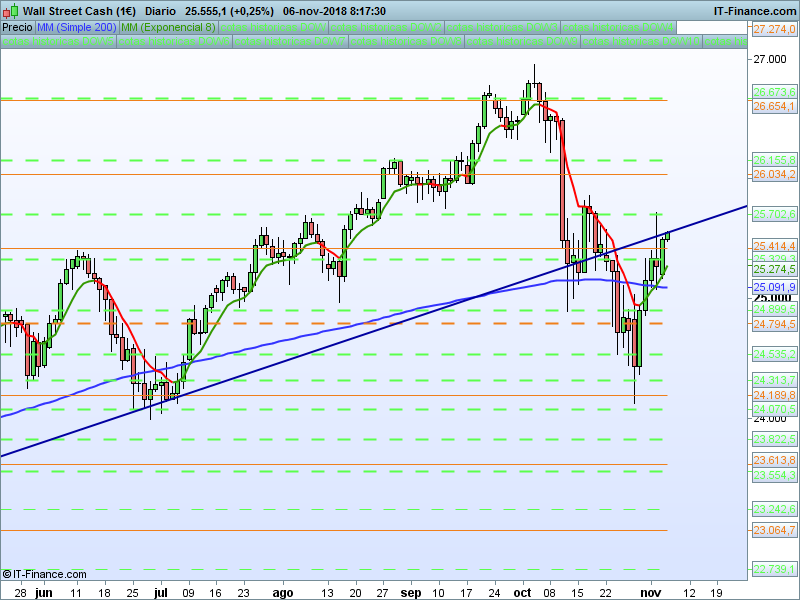The image size is (800, 600).
Task: Click the 26.155,8 green price tag
Action: [774, 160]
